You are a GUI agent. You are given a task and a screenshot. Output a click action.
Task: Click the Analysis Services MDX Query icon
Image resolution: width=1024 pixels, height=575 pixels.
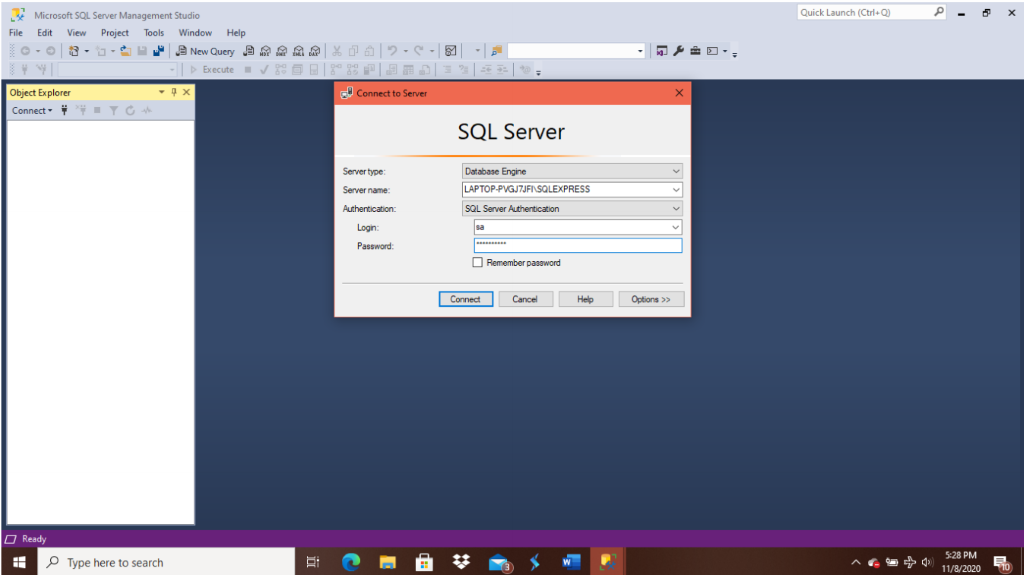265,51
